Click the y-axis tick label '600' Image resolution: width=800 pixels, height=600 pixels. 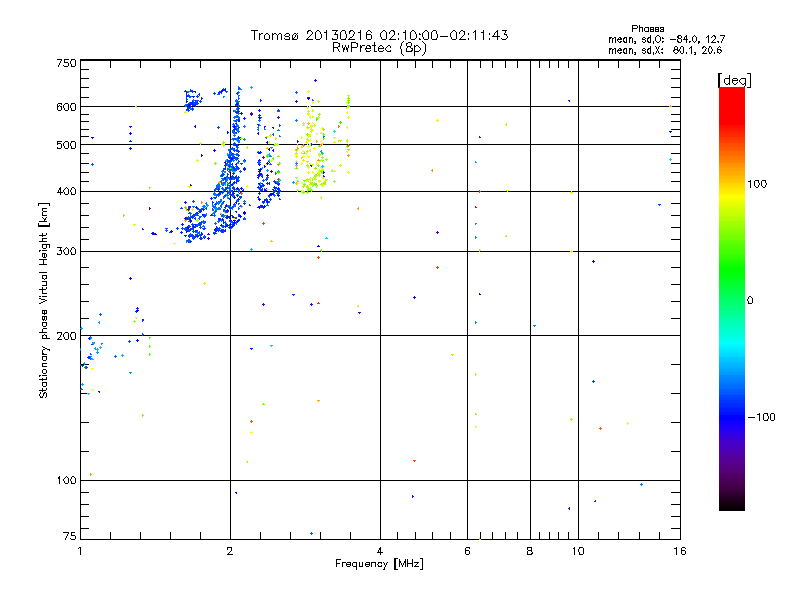pyautogui.click(x=66, y=107)
